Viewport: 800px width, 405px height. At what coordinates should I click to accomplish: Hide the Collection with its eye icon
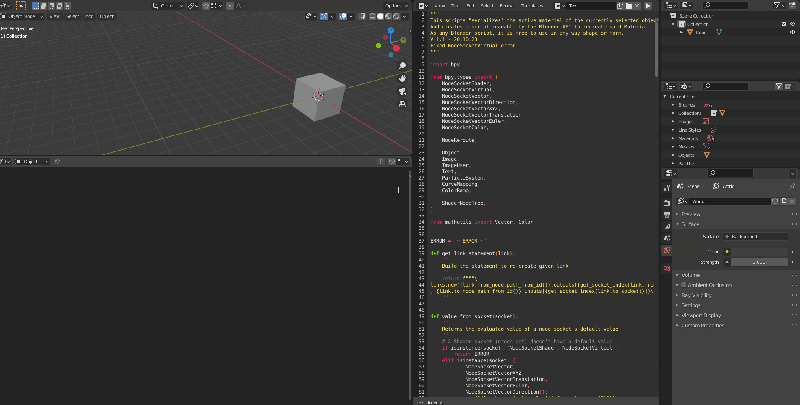point(793,24)
